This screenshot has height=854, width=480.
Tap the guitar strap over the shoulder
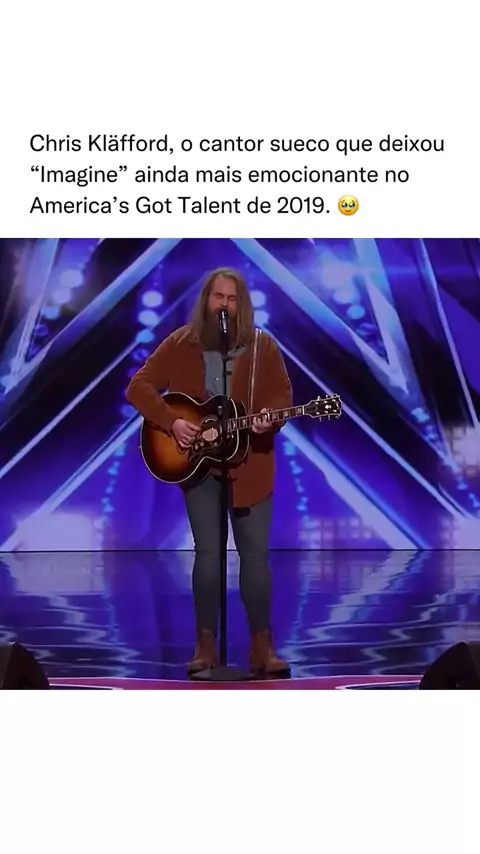[253, 365]
